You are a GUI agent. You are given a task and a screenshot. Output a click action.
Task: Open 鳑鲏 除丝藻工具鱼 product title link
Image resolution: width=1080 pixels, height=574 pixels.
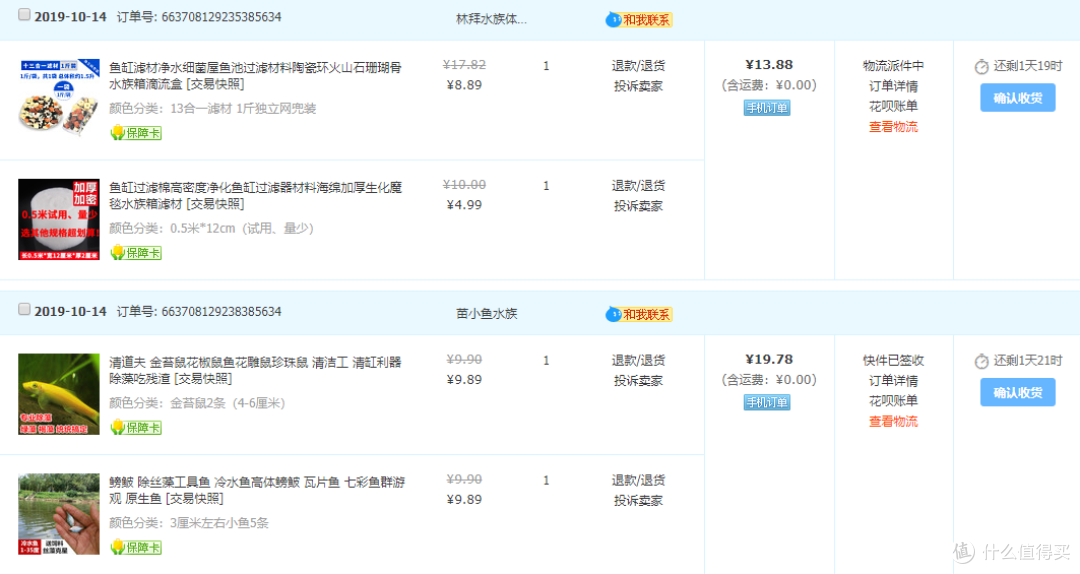coord(256,490)
